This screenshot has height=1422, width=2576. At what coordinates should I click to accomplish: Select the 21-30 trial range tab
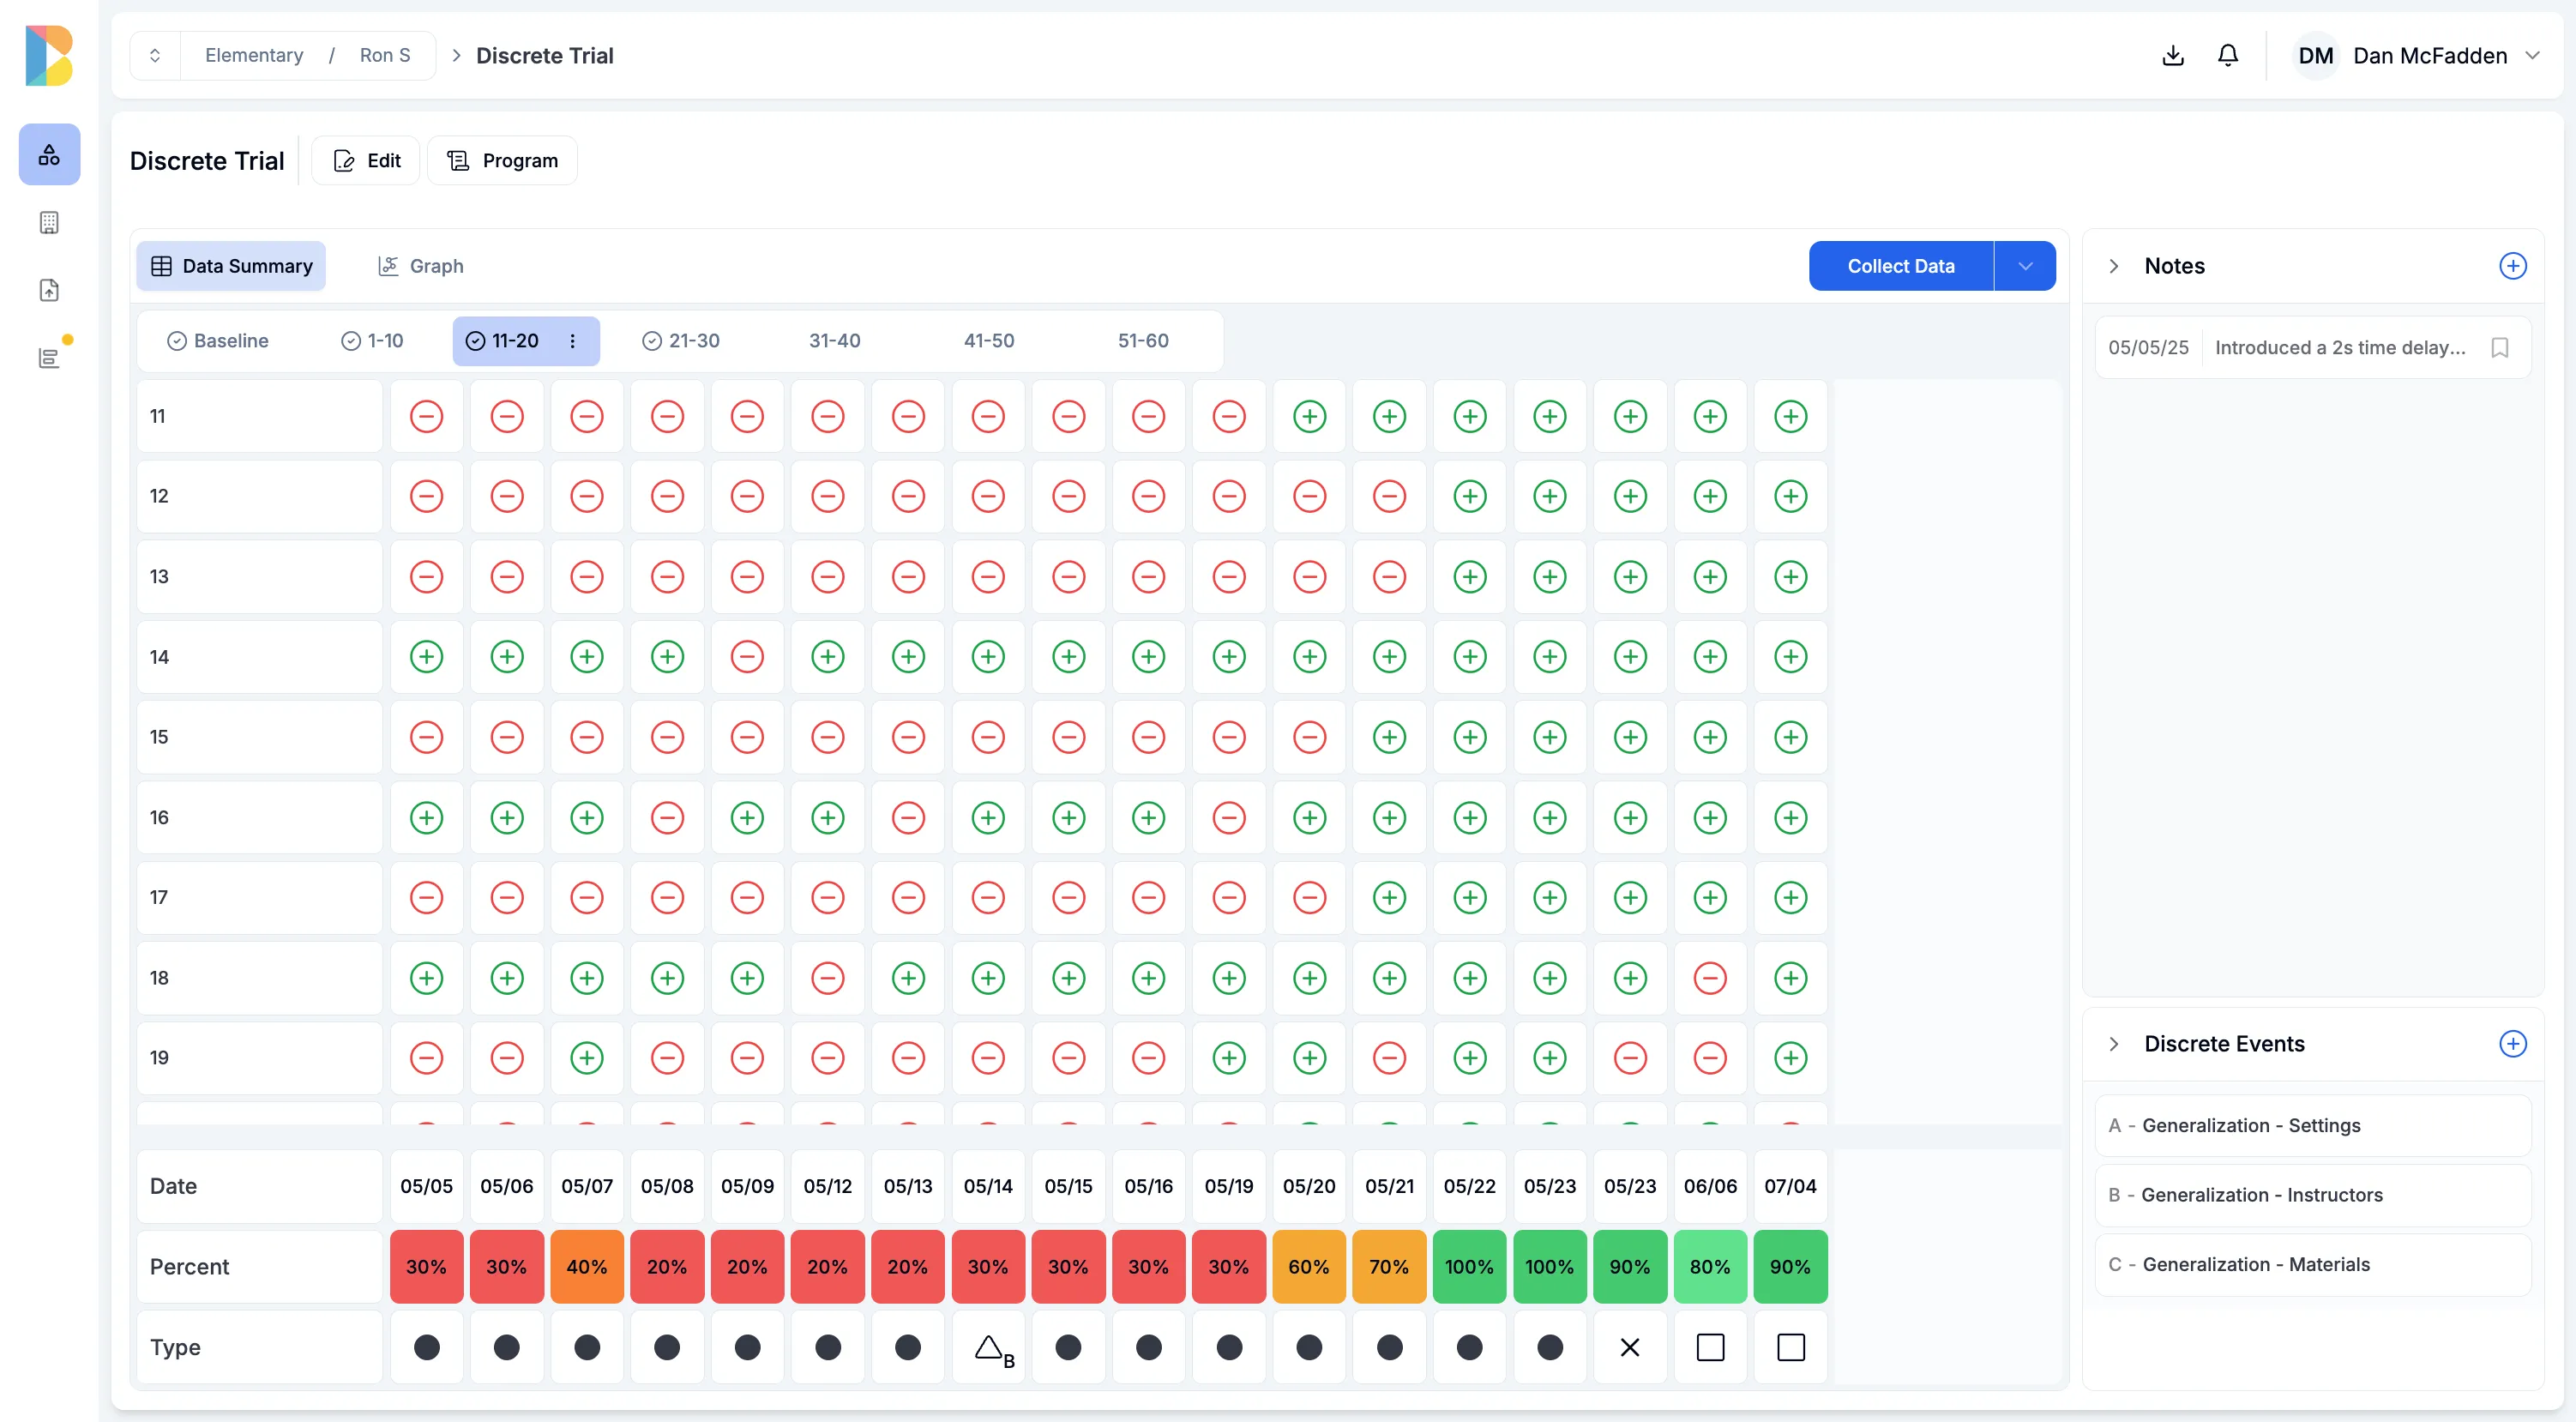(x=681, y=341)
